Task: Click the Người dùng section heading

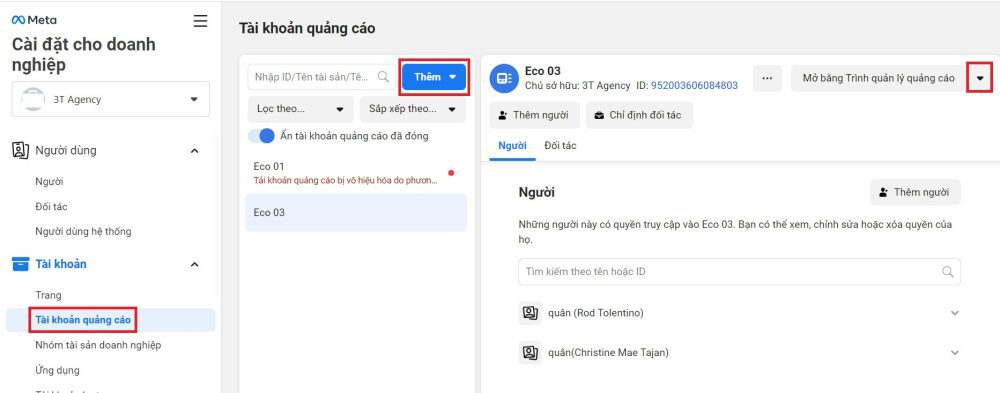Action: 66,151
